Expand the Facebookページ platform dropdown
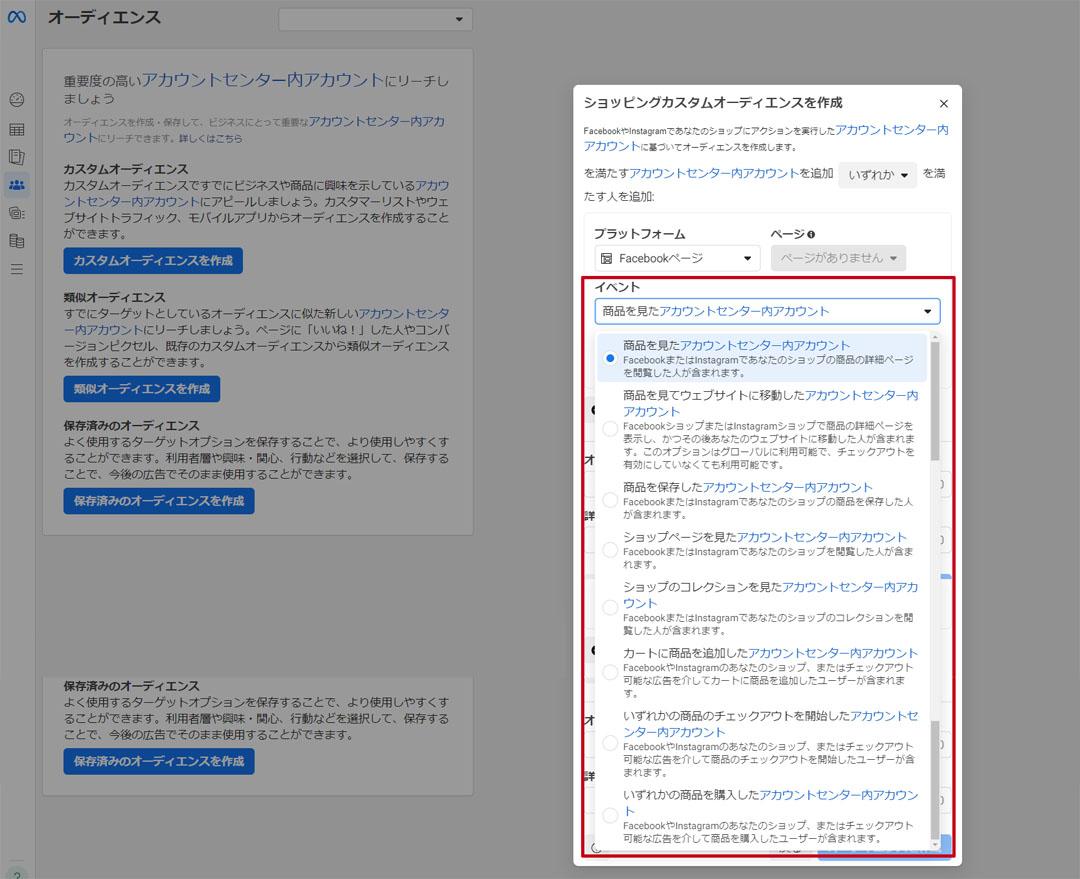The height and width of the screenshot is (879, 1080). tap(676, 258)
